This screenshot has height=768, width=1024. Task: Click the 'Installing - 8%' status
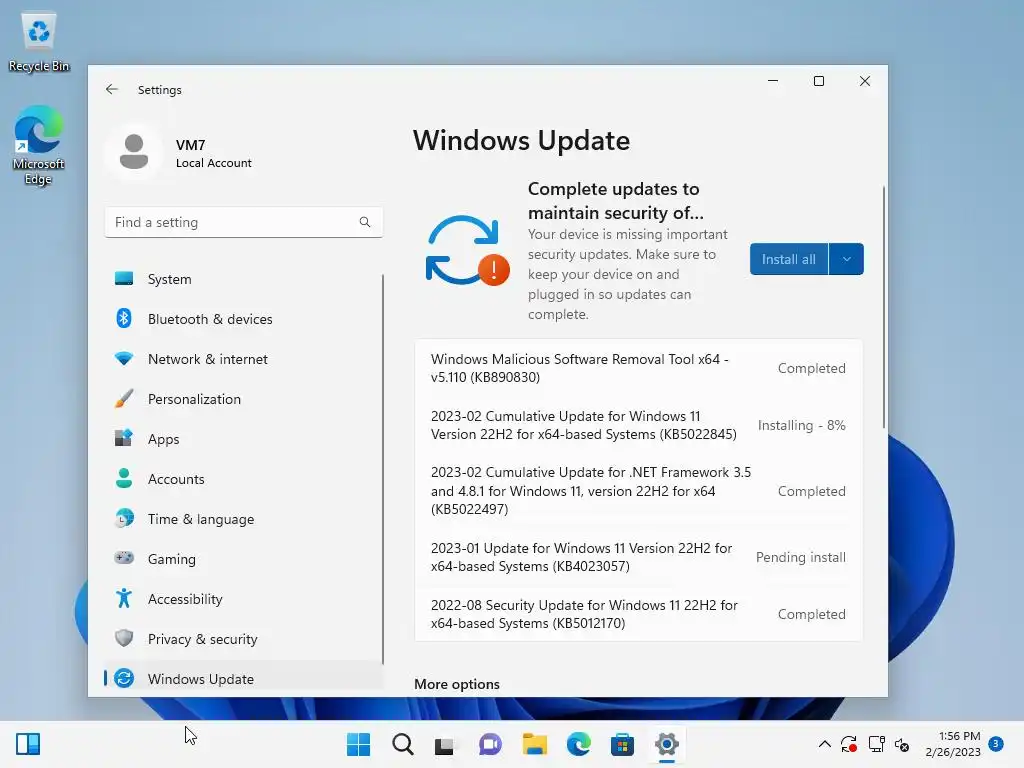(x=801, y=425)
